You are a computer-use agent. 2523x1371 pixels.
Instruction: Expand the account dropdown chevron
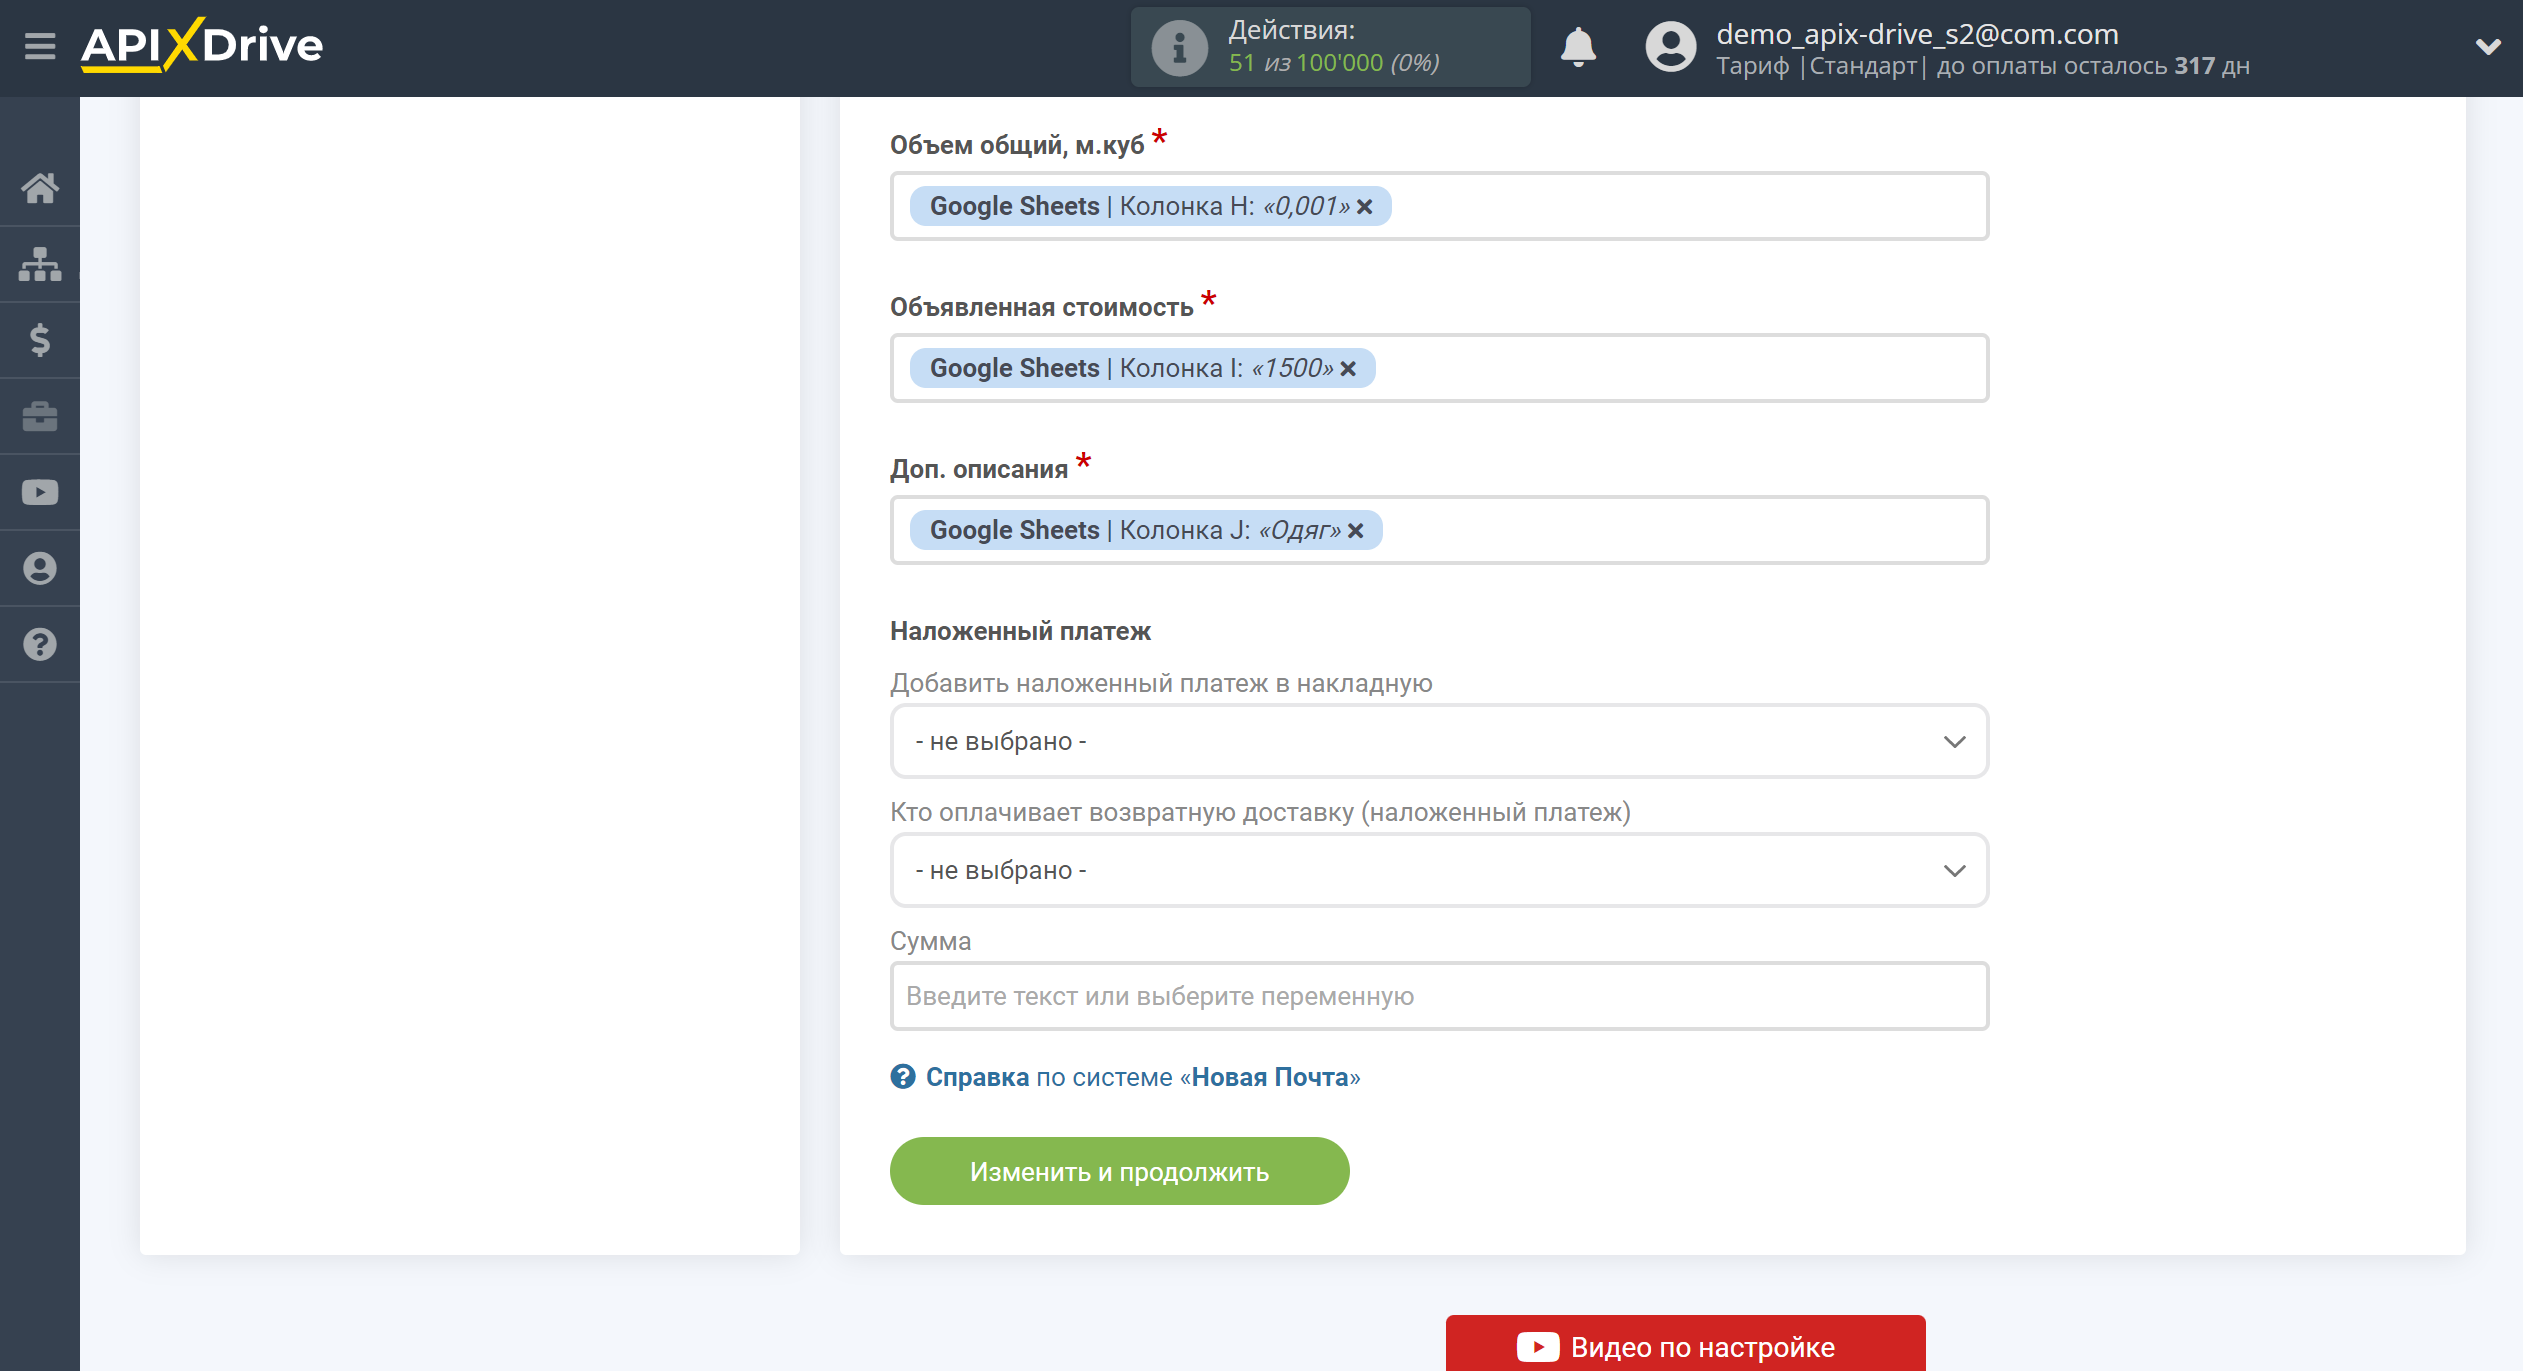[x=2488, y=46]
